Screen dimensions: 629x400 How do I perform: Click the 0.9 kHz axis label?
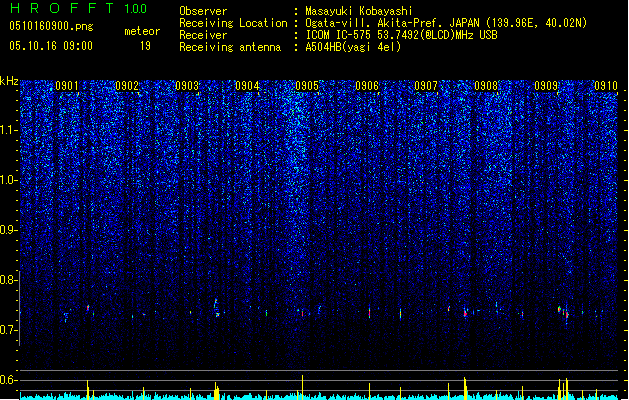(9, 230)
